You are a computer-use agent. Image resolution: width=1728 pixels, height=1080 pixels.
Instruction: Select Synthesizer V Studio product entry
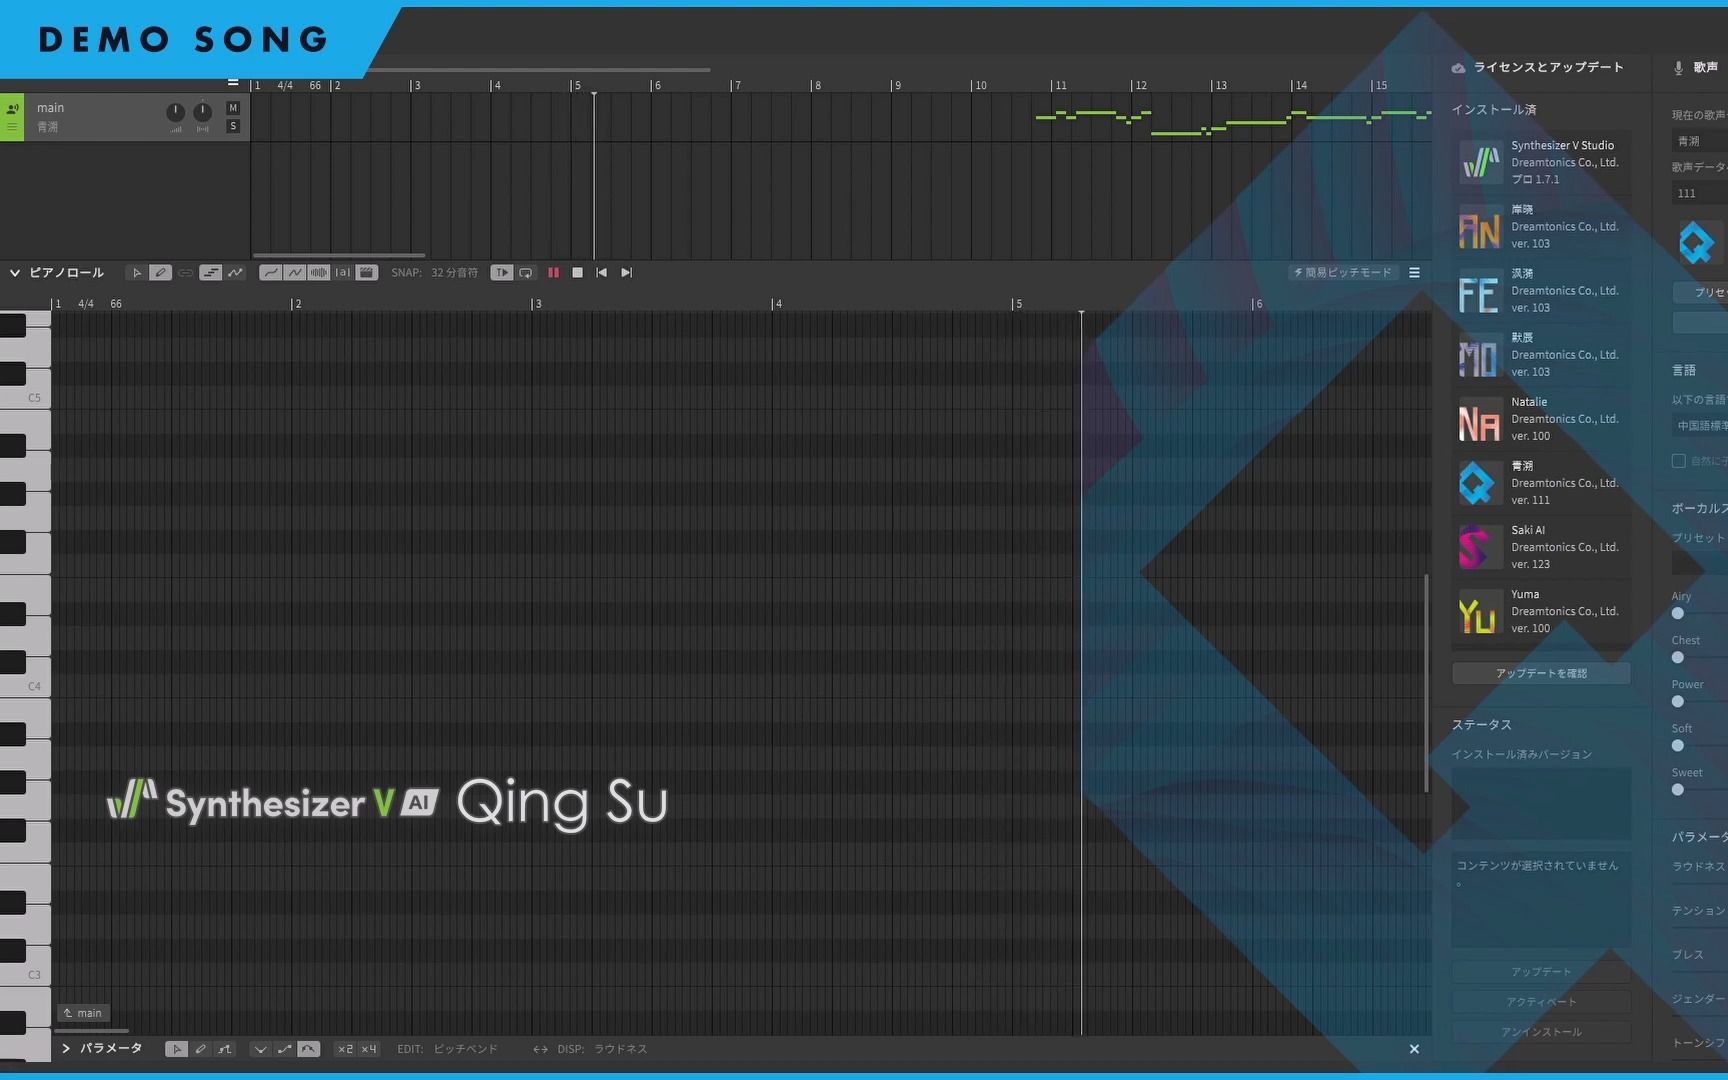[1541, 162]
